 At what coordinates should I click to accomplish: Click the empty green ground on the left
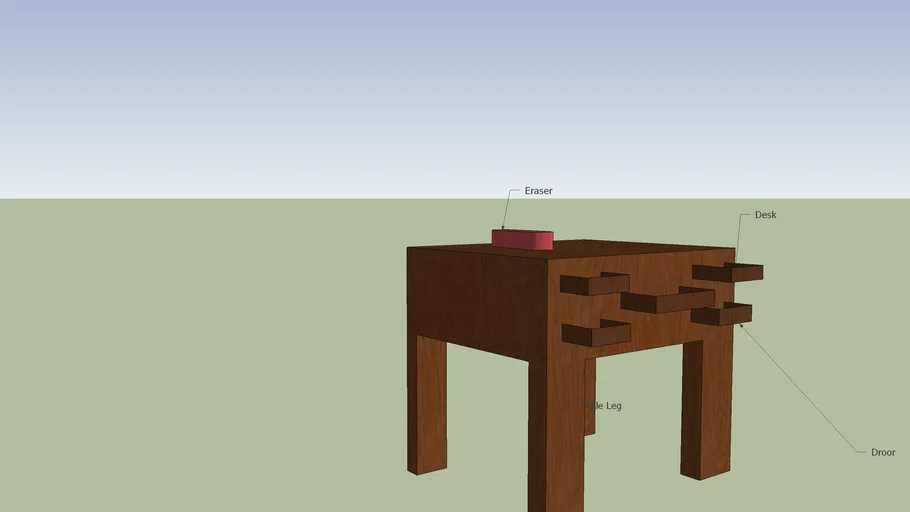pos(200,350)
